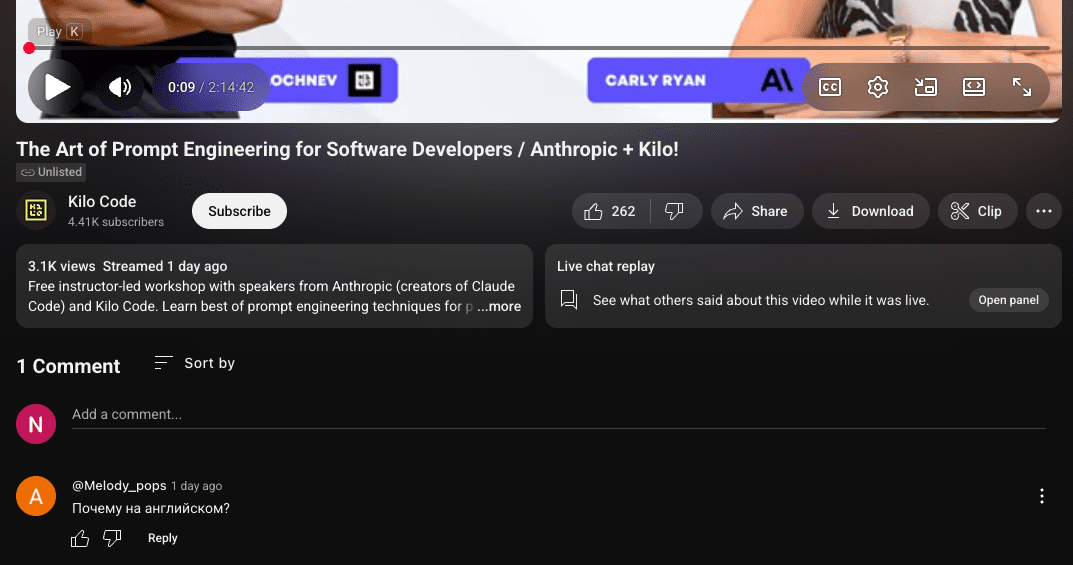Seek on the video progress bar

(540, 48)
